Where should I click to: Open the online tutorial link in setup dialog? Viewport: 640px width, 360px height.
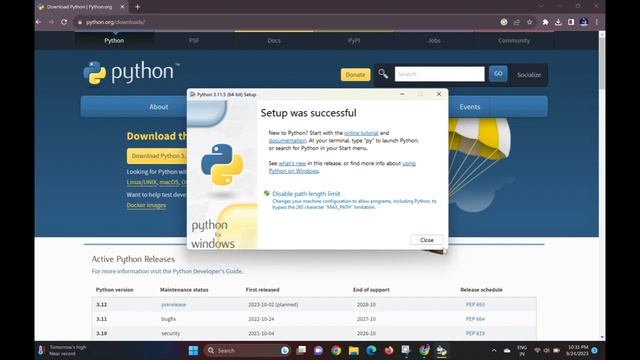point(361,133)
